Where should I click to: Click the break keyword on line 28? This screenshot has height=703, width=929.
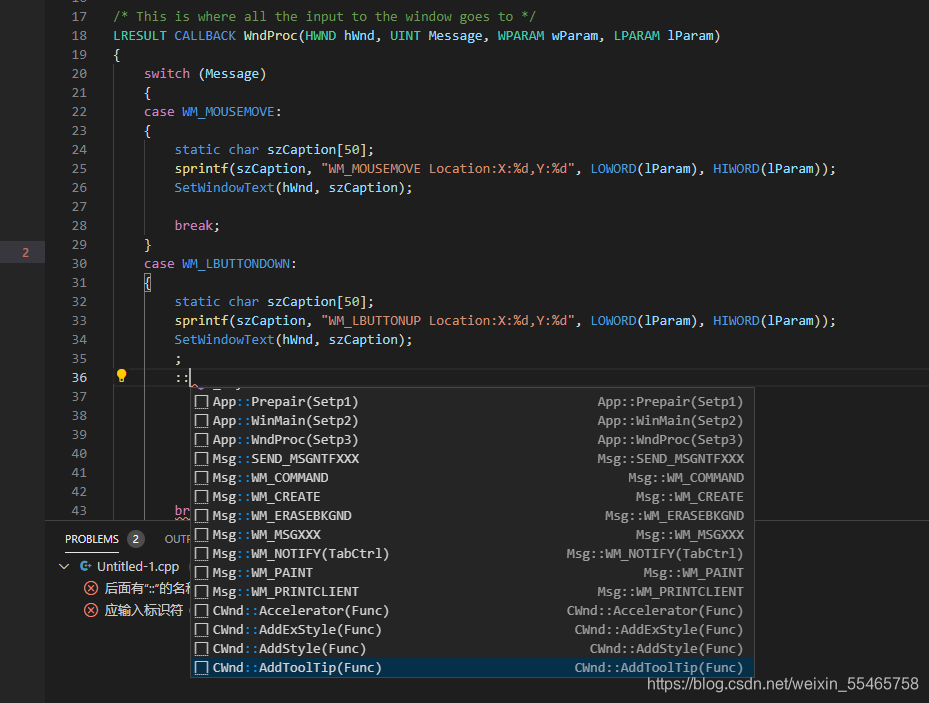point(194,226)
